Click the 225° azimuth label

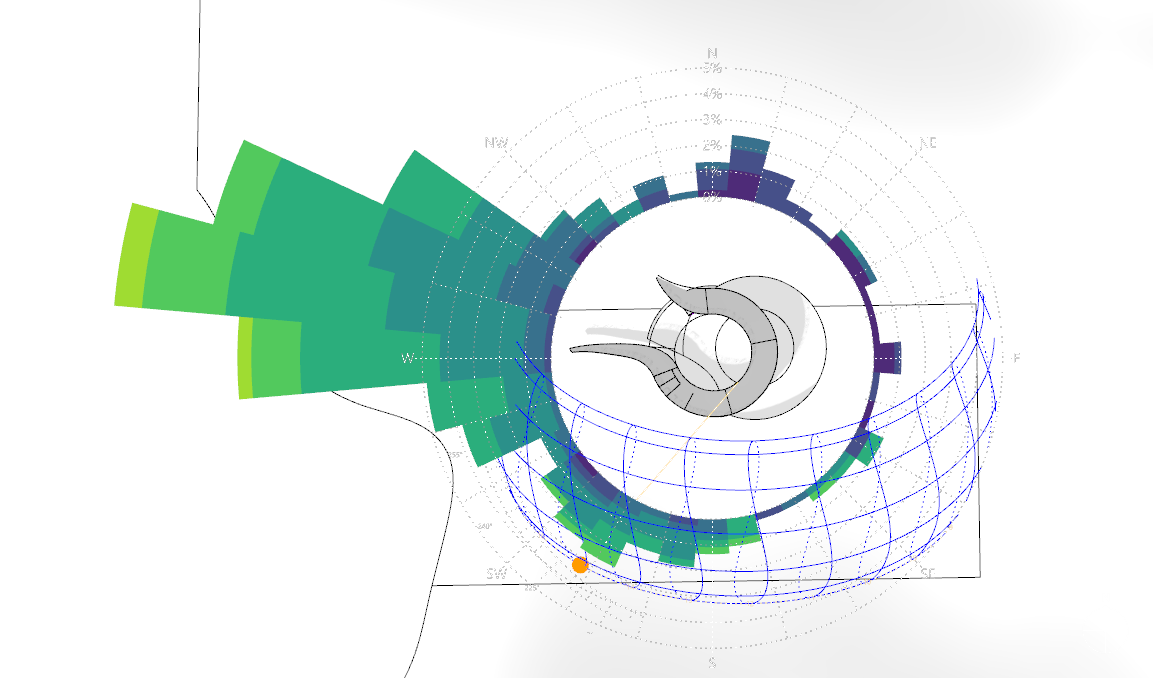(x=531, y=588)
